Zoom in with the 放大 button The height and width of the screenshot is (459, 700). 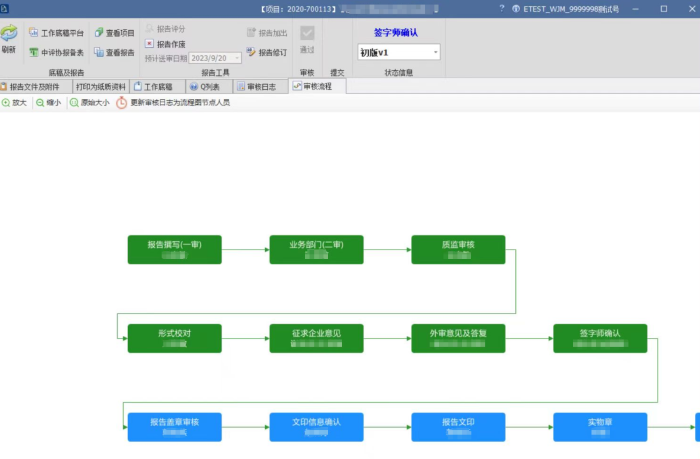tap(14, 103)
